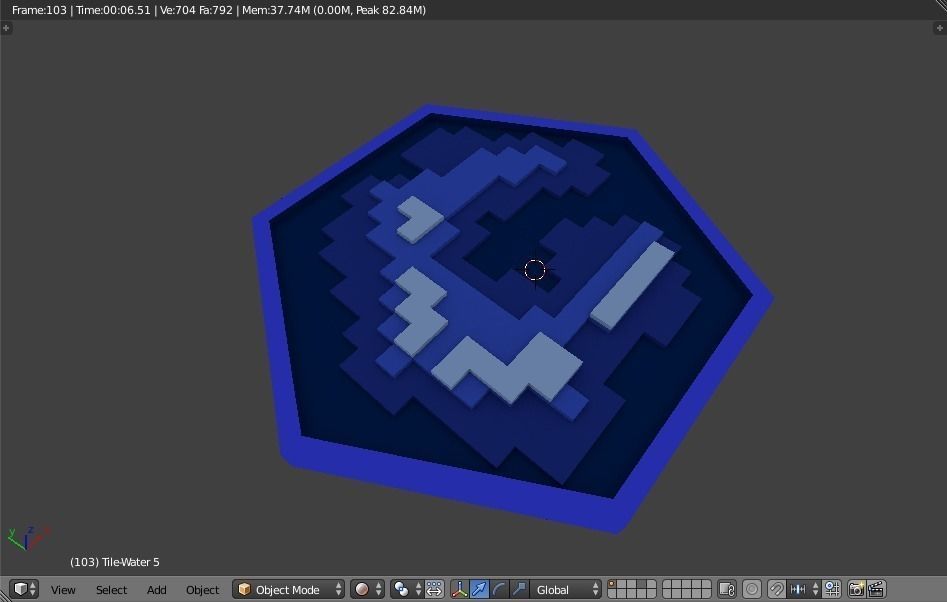
Task: Click the 'Ve:704 Fa:792' stats text
Action: pos(196,10)
